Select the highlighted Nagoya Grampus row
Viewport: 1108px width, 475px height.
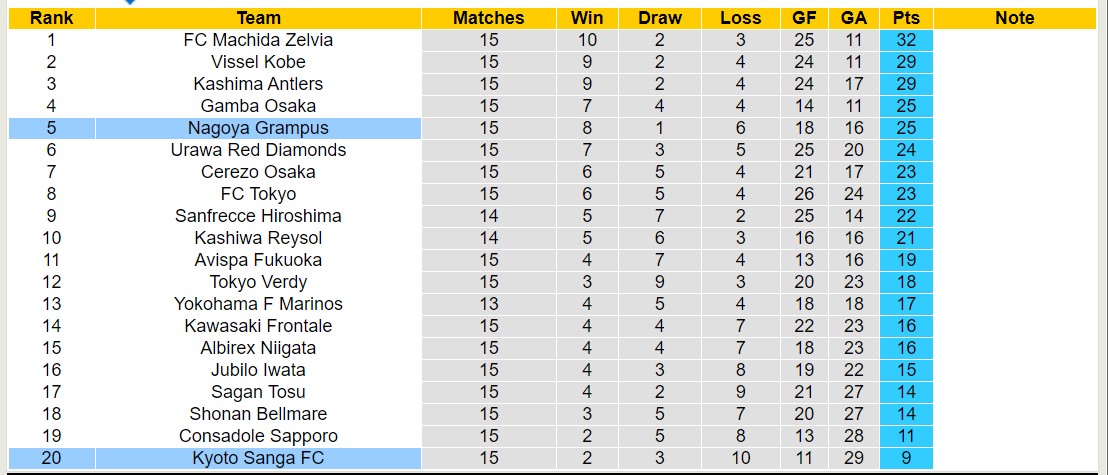click(258, 128)
